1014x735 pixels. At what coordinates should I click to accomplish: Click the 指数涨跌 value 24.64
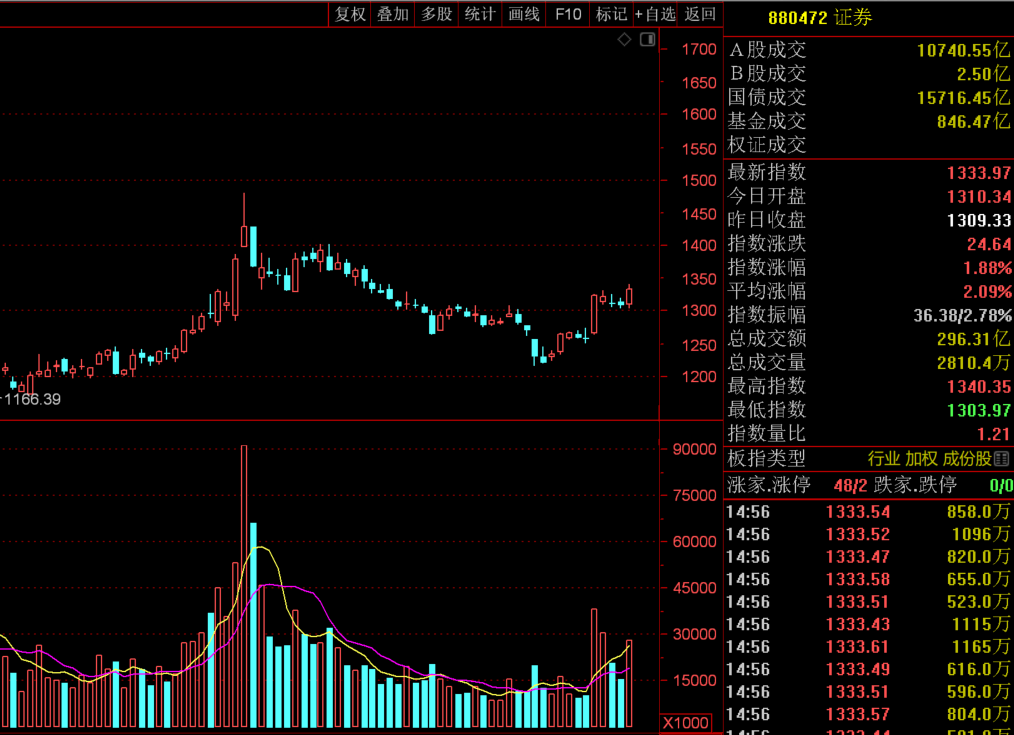pyautogui.click(x=989, y=244)
